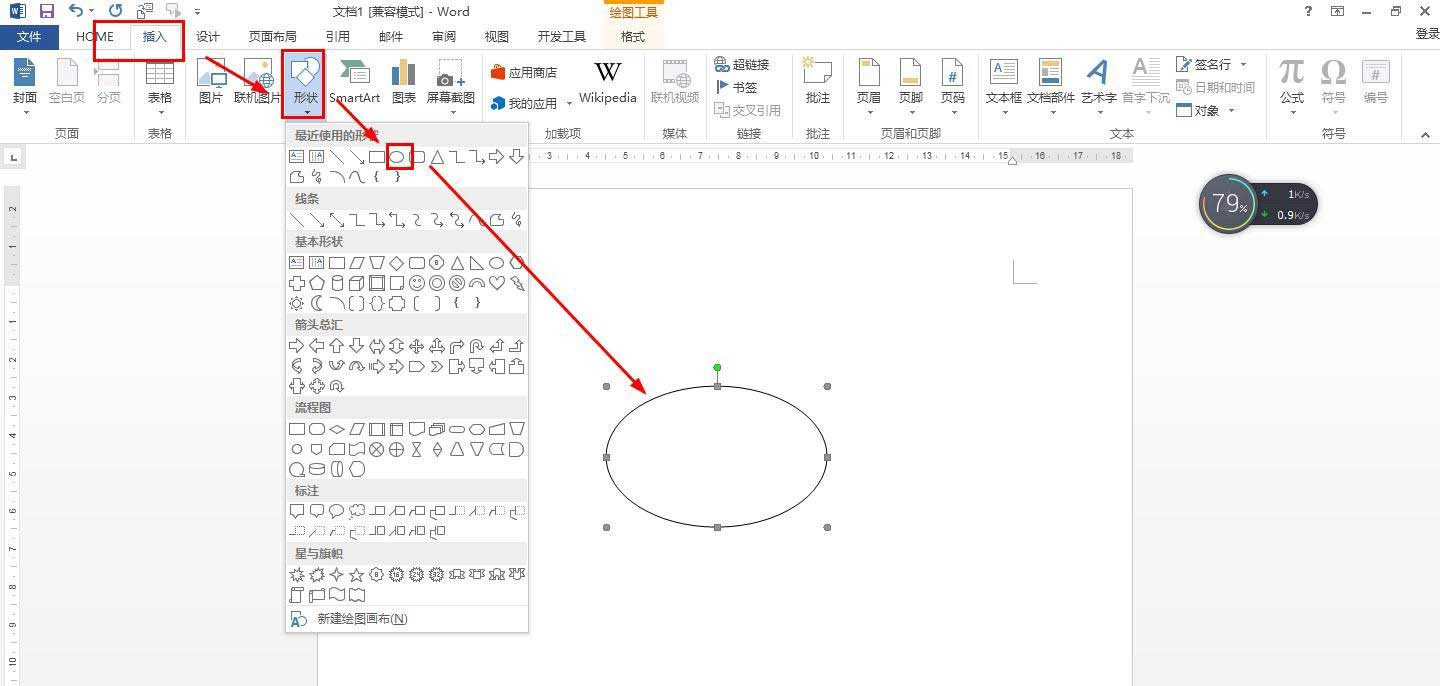Open the 表格 table dropdown
Image resolution: width=1440 pixels, height=686 pixels.
coord(160,85)
